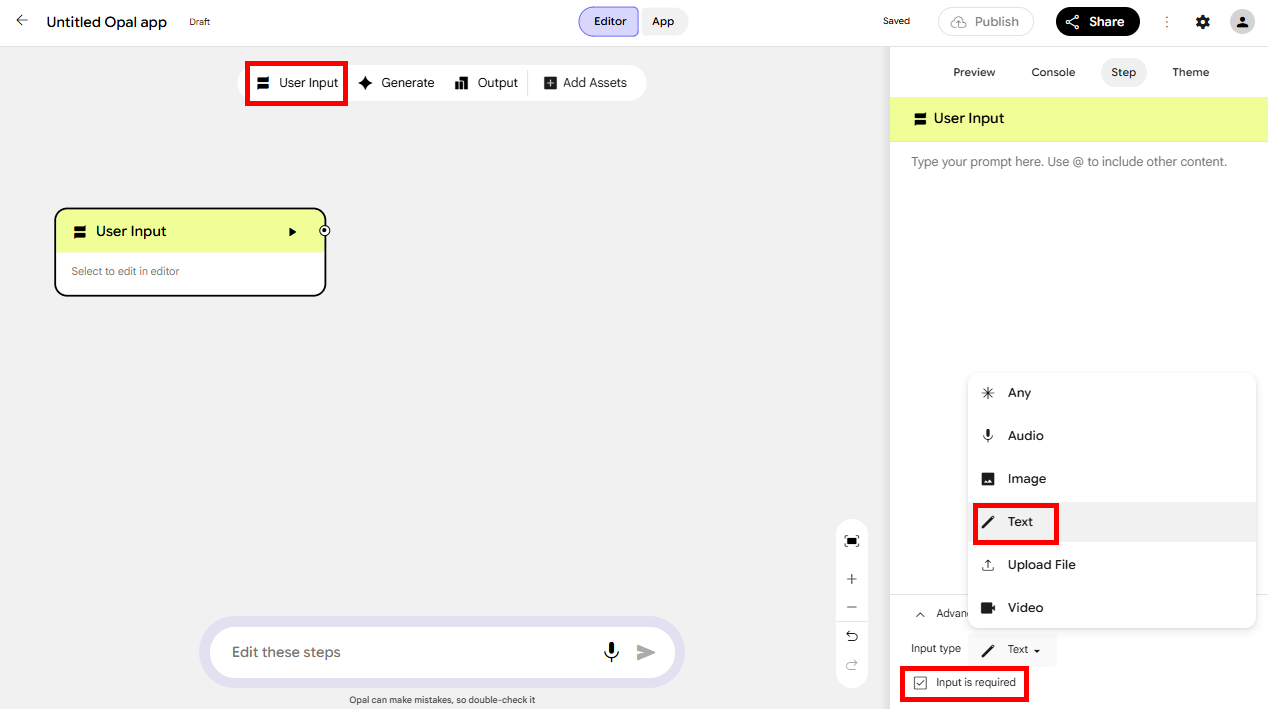This screenshot has height=709, width=1268.
Task: Open the settings gear icon
Action: click(x=1203, y=22)
